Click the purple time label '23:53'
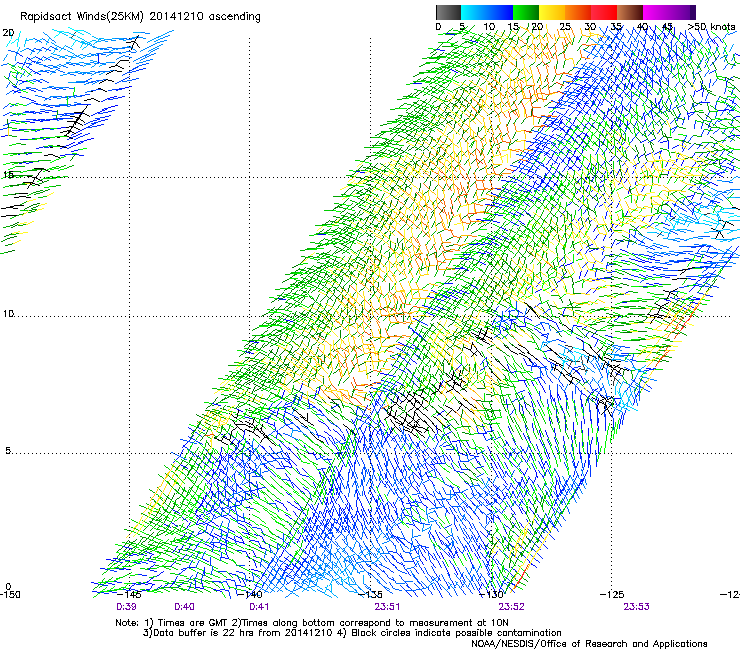Viewport: 740px width, 650px height. pos(636,607)
